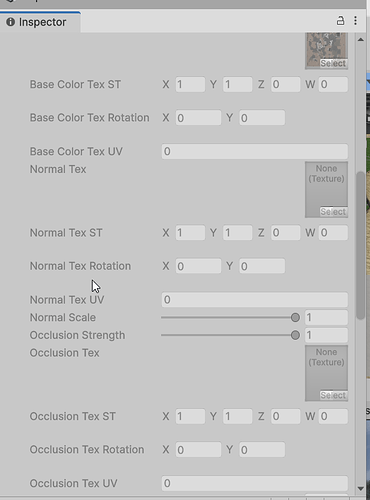This screenshot has height=500, width=370.
Task: Click the Occlusion Tex UV field
Action: (x=255, y=483)
